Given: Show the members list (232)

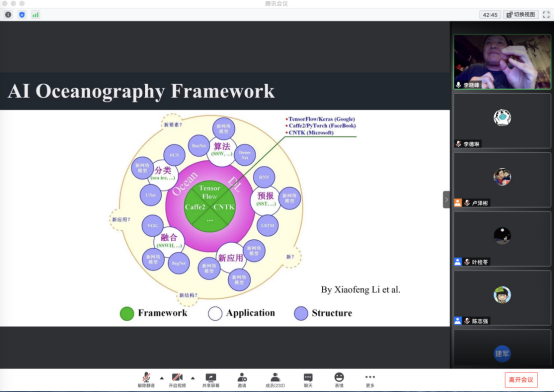Looking at the screenshot, I should tap(275, 380).
